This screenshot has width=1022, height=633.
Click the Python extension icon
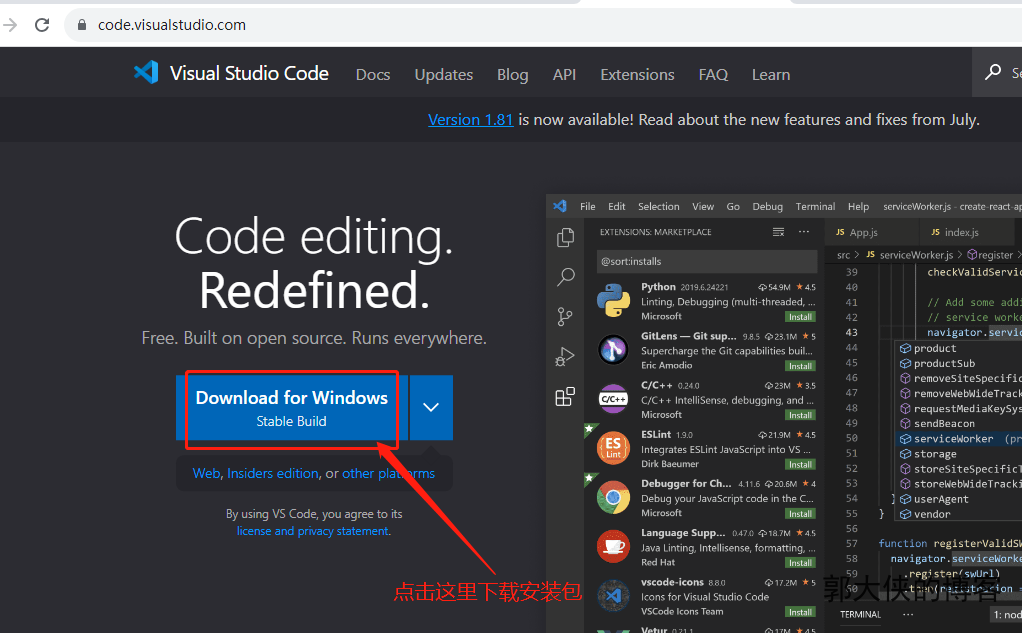click(x=613, y=301)
